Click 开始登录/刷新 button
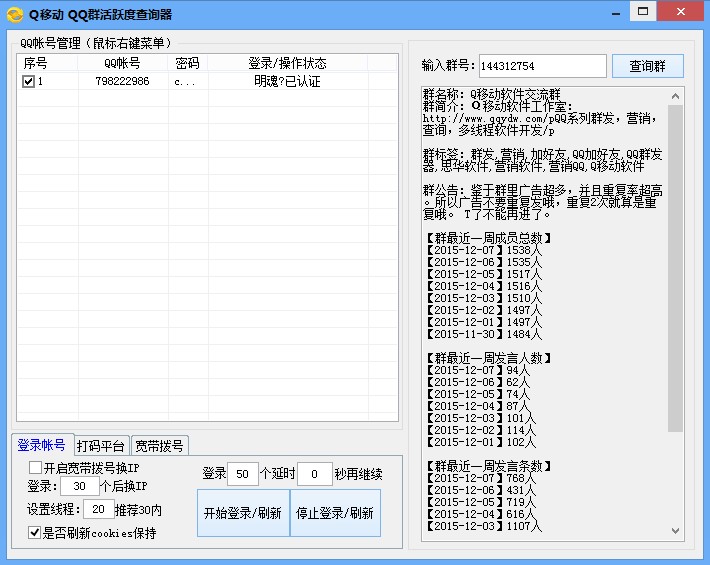The image size is (710, 565). (243, 513)
